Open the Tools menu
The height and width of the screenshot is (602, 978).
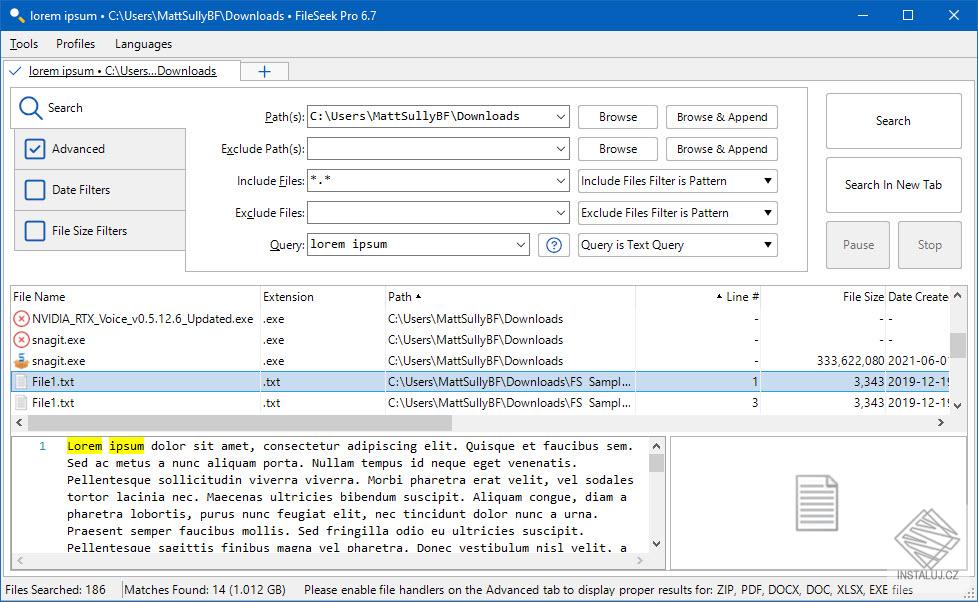click(x=24, y=44)
